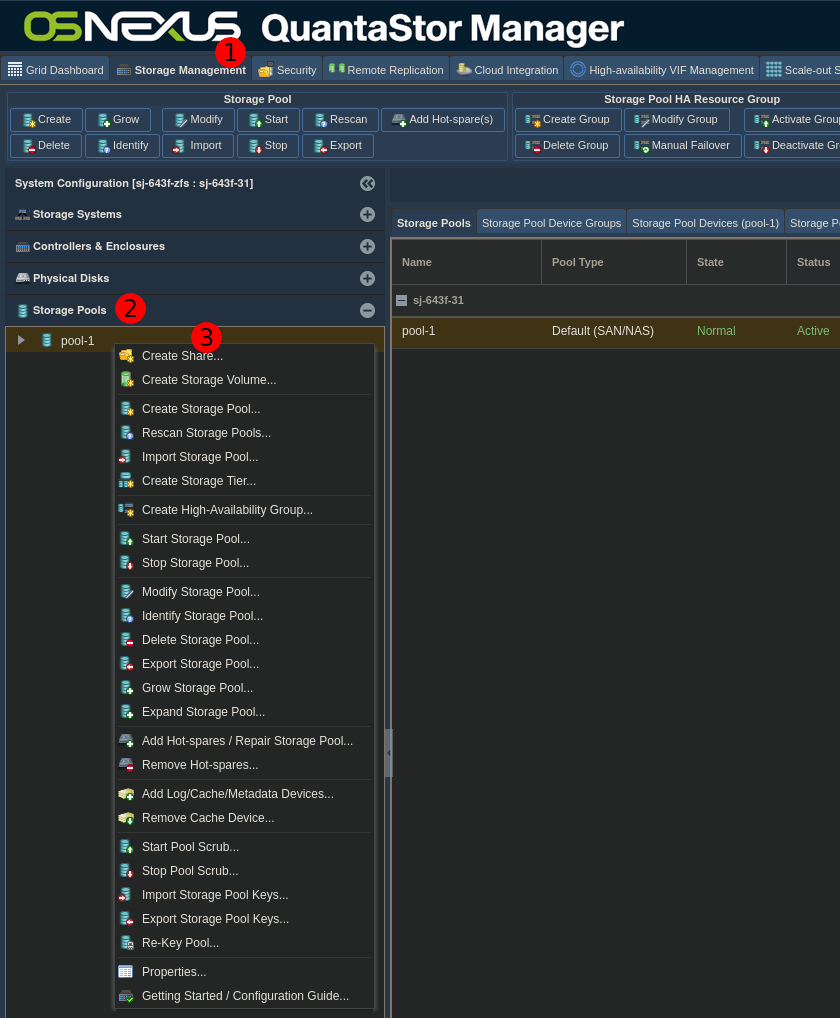Select Start Pool Scrub menu entry
The image size is (840, 1018).
[x=190, y=847]
